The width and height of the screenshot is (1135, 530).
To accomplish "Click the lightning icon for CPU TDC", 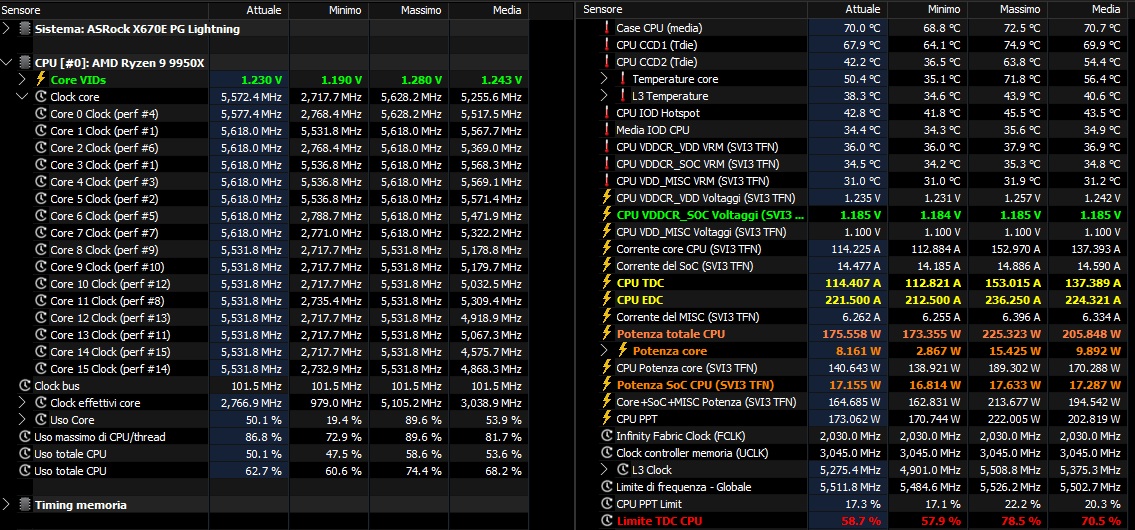I will coord(607,282).
